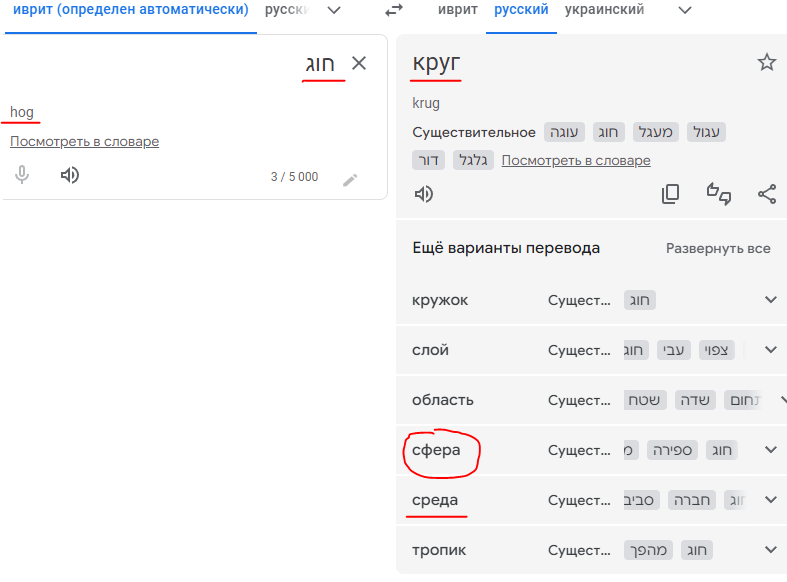Click the microphone voice input icon
Viewport: 787px width, 582px height.
click(22, 175)
